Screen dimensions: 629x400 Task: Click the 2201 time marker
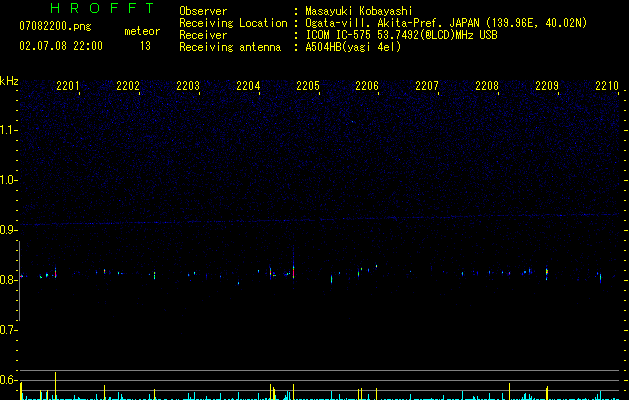pos(68,86)
